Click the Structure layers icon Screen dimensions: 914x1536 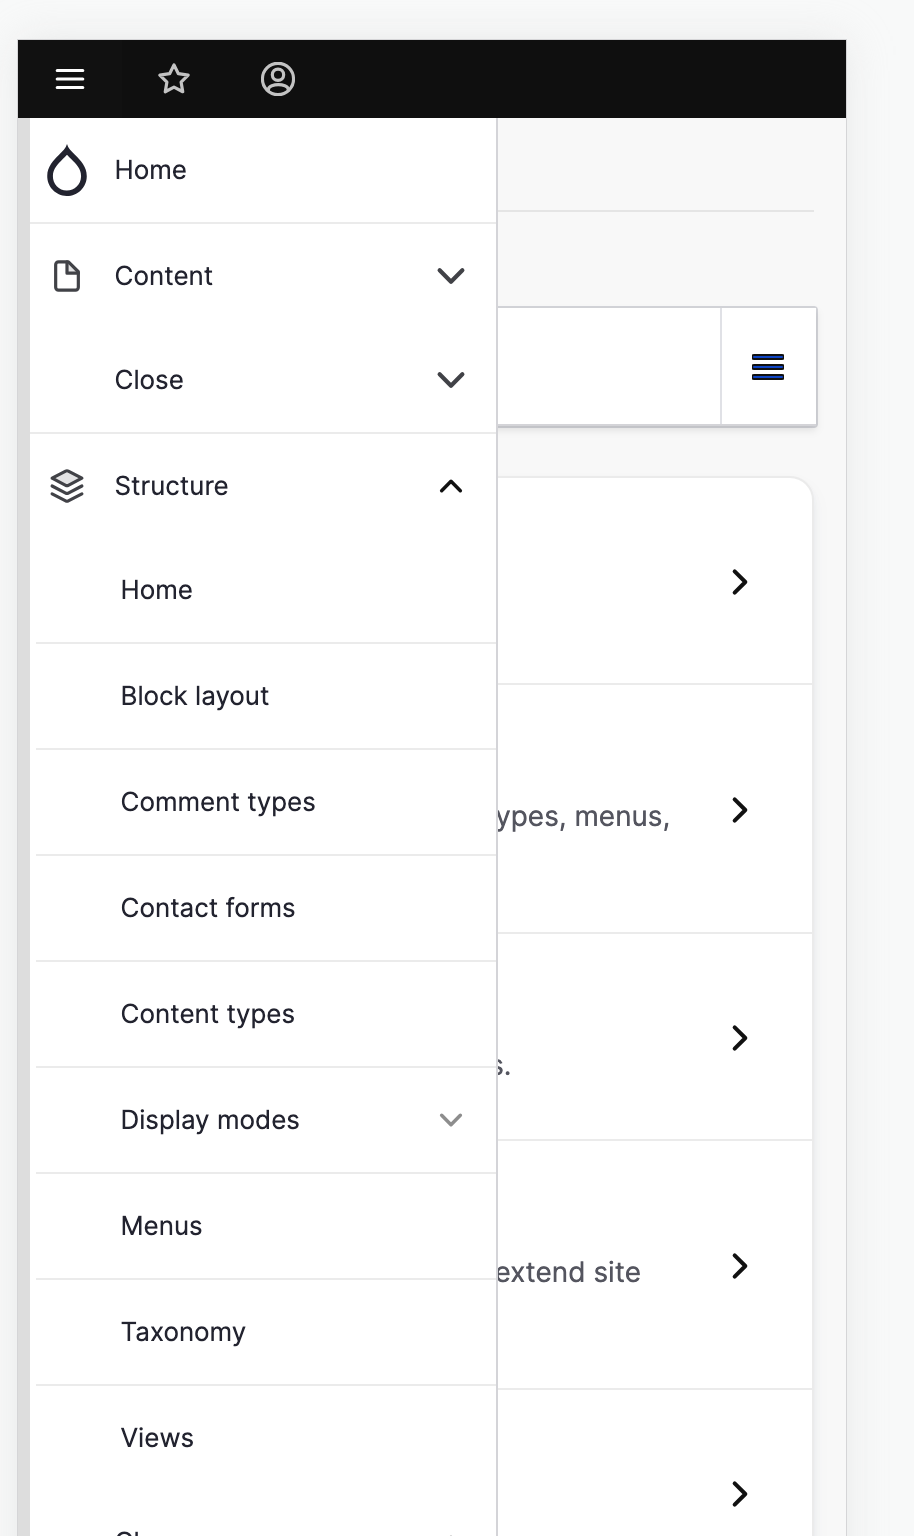click(66, 487)
